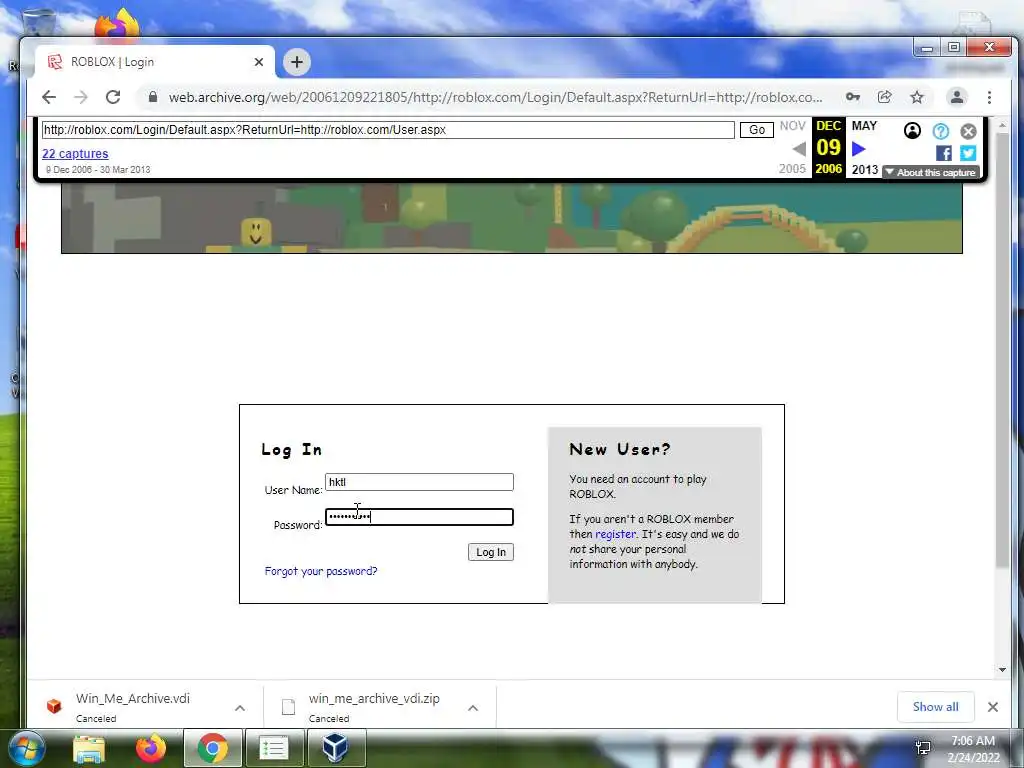This screenshot has height=768, width=1024.
Task: Click the Wayback Machine URL field
Action: point(388,130)
